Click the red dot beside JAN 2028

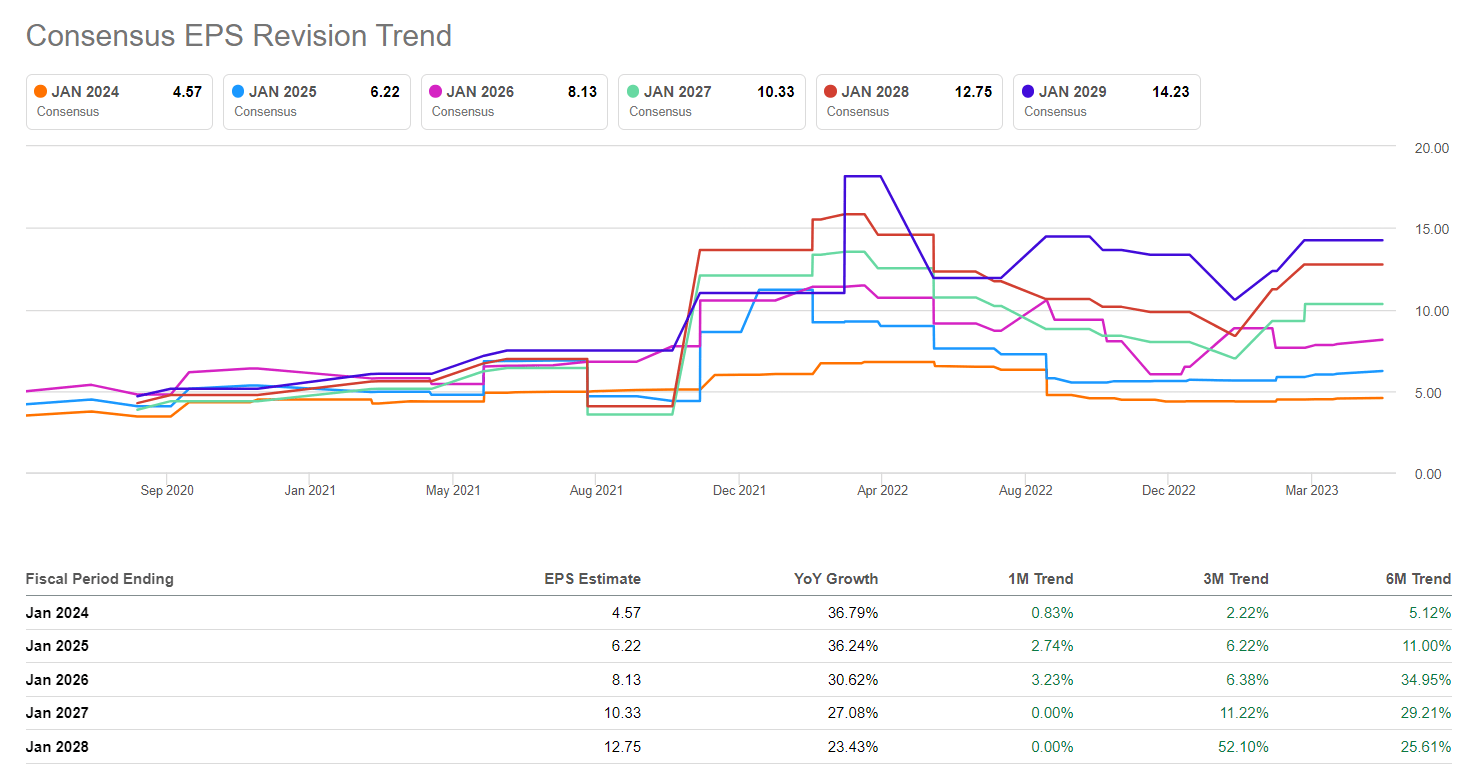pyautogui.click(x=830, y=92)
